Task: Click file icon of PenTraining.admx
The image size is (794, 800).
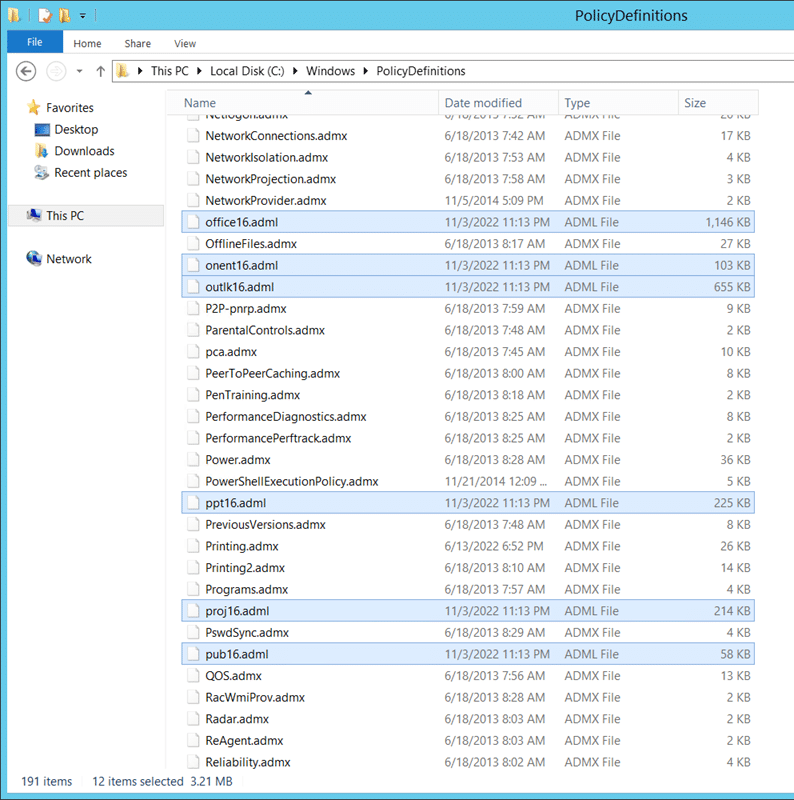Action: pyautogui.click(x=193, y=395)
